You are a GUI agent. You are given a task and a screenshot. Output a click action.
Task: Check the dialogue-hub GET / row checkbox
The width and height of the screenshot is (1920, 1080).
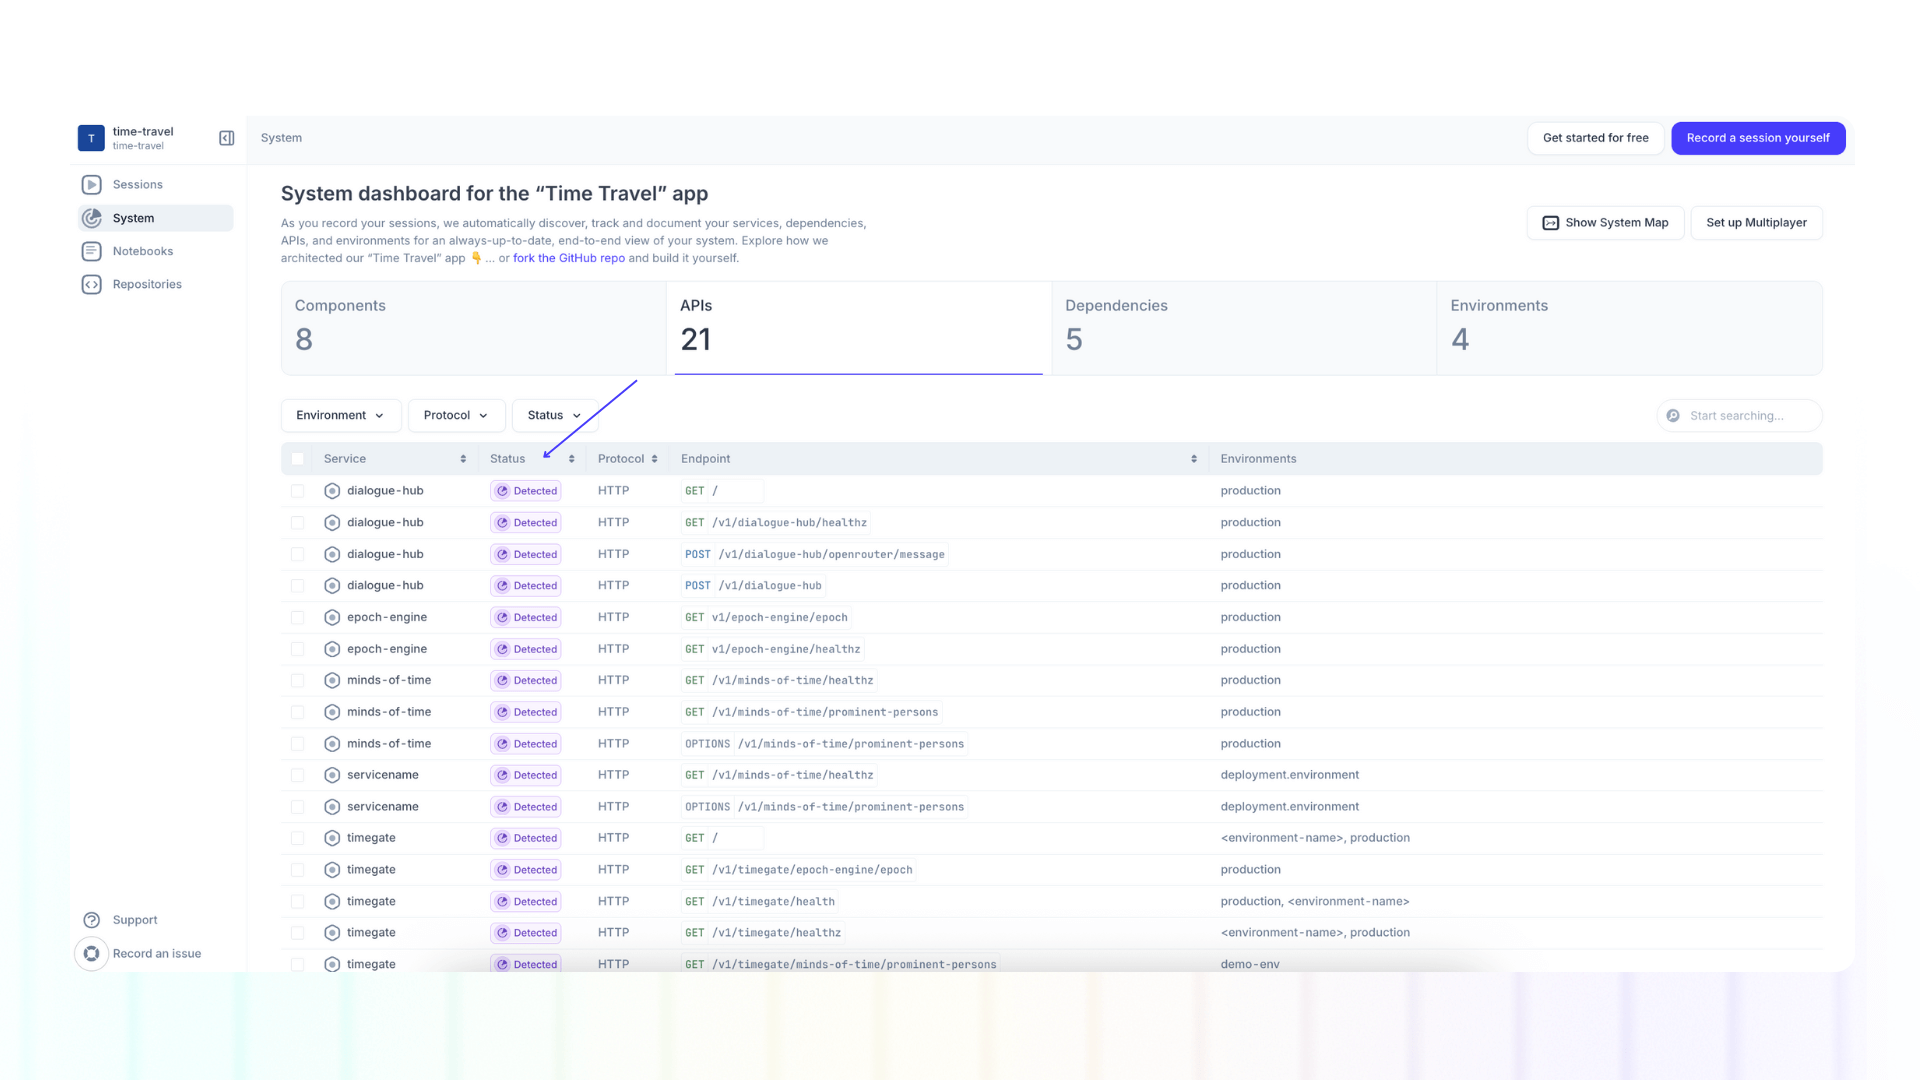click(297, 491)
